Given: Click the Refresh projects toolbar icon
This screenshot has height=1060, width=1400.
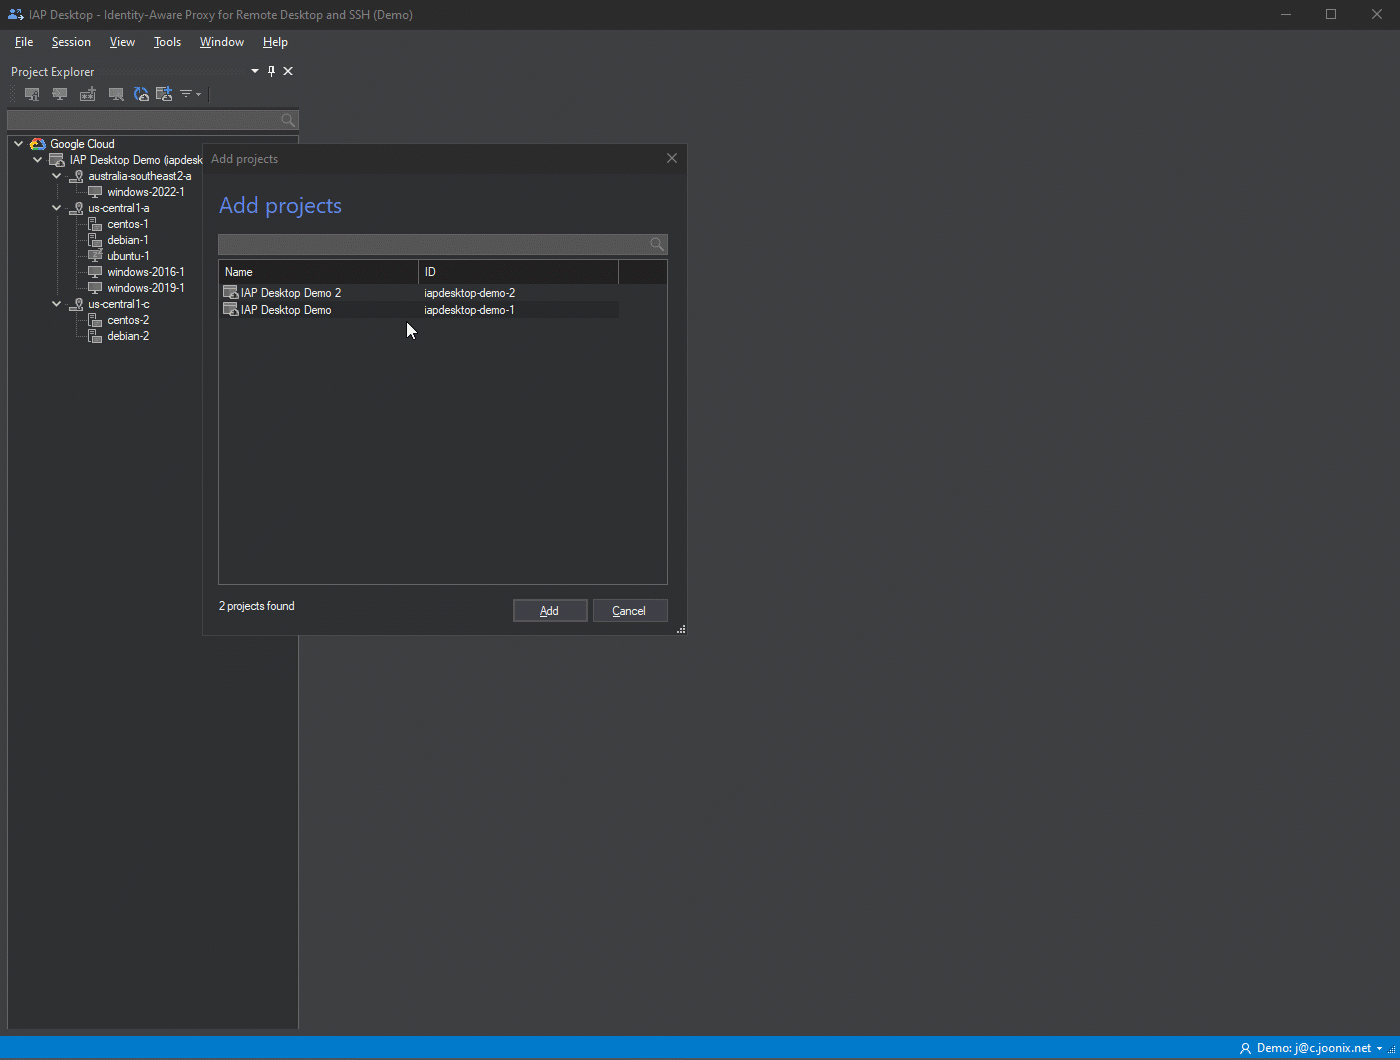Looking at the screenshot, I should pyautogui.click(x=141, y=94).
